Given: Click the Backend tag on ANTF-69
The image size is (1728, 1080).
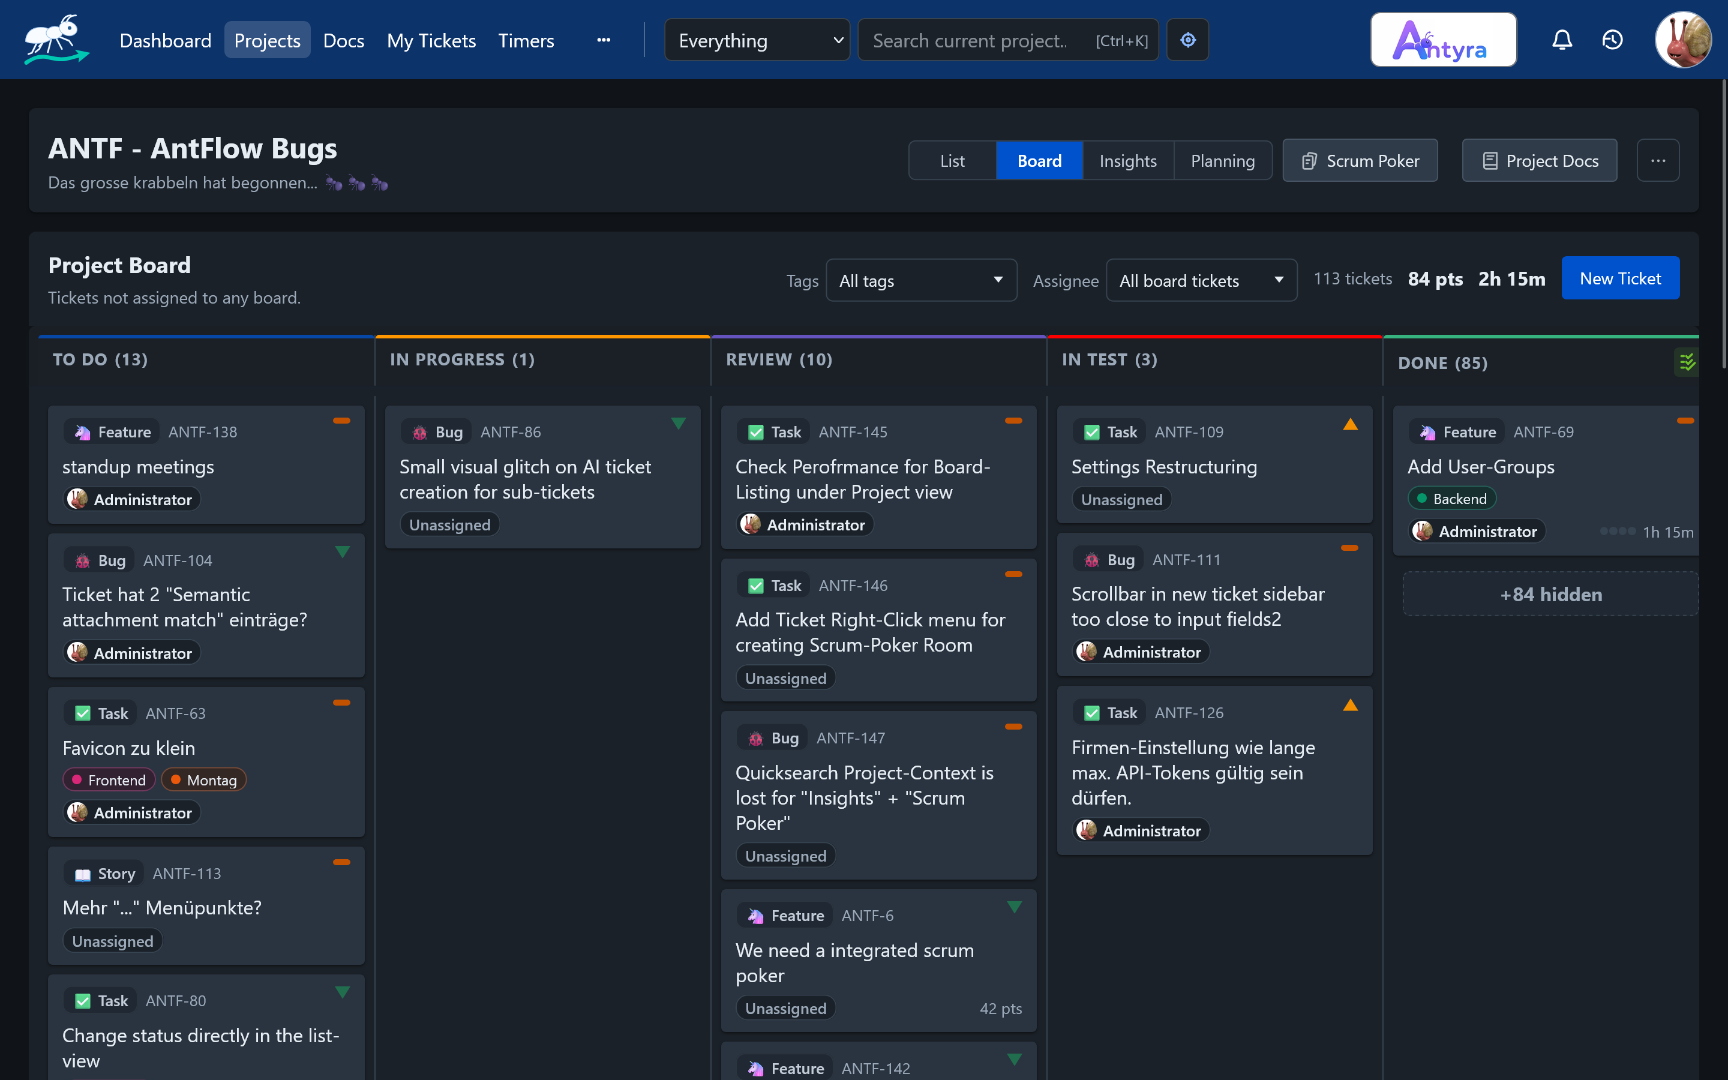Looking at the screenshot, I should point(1451,499).
